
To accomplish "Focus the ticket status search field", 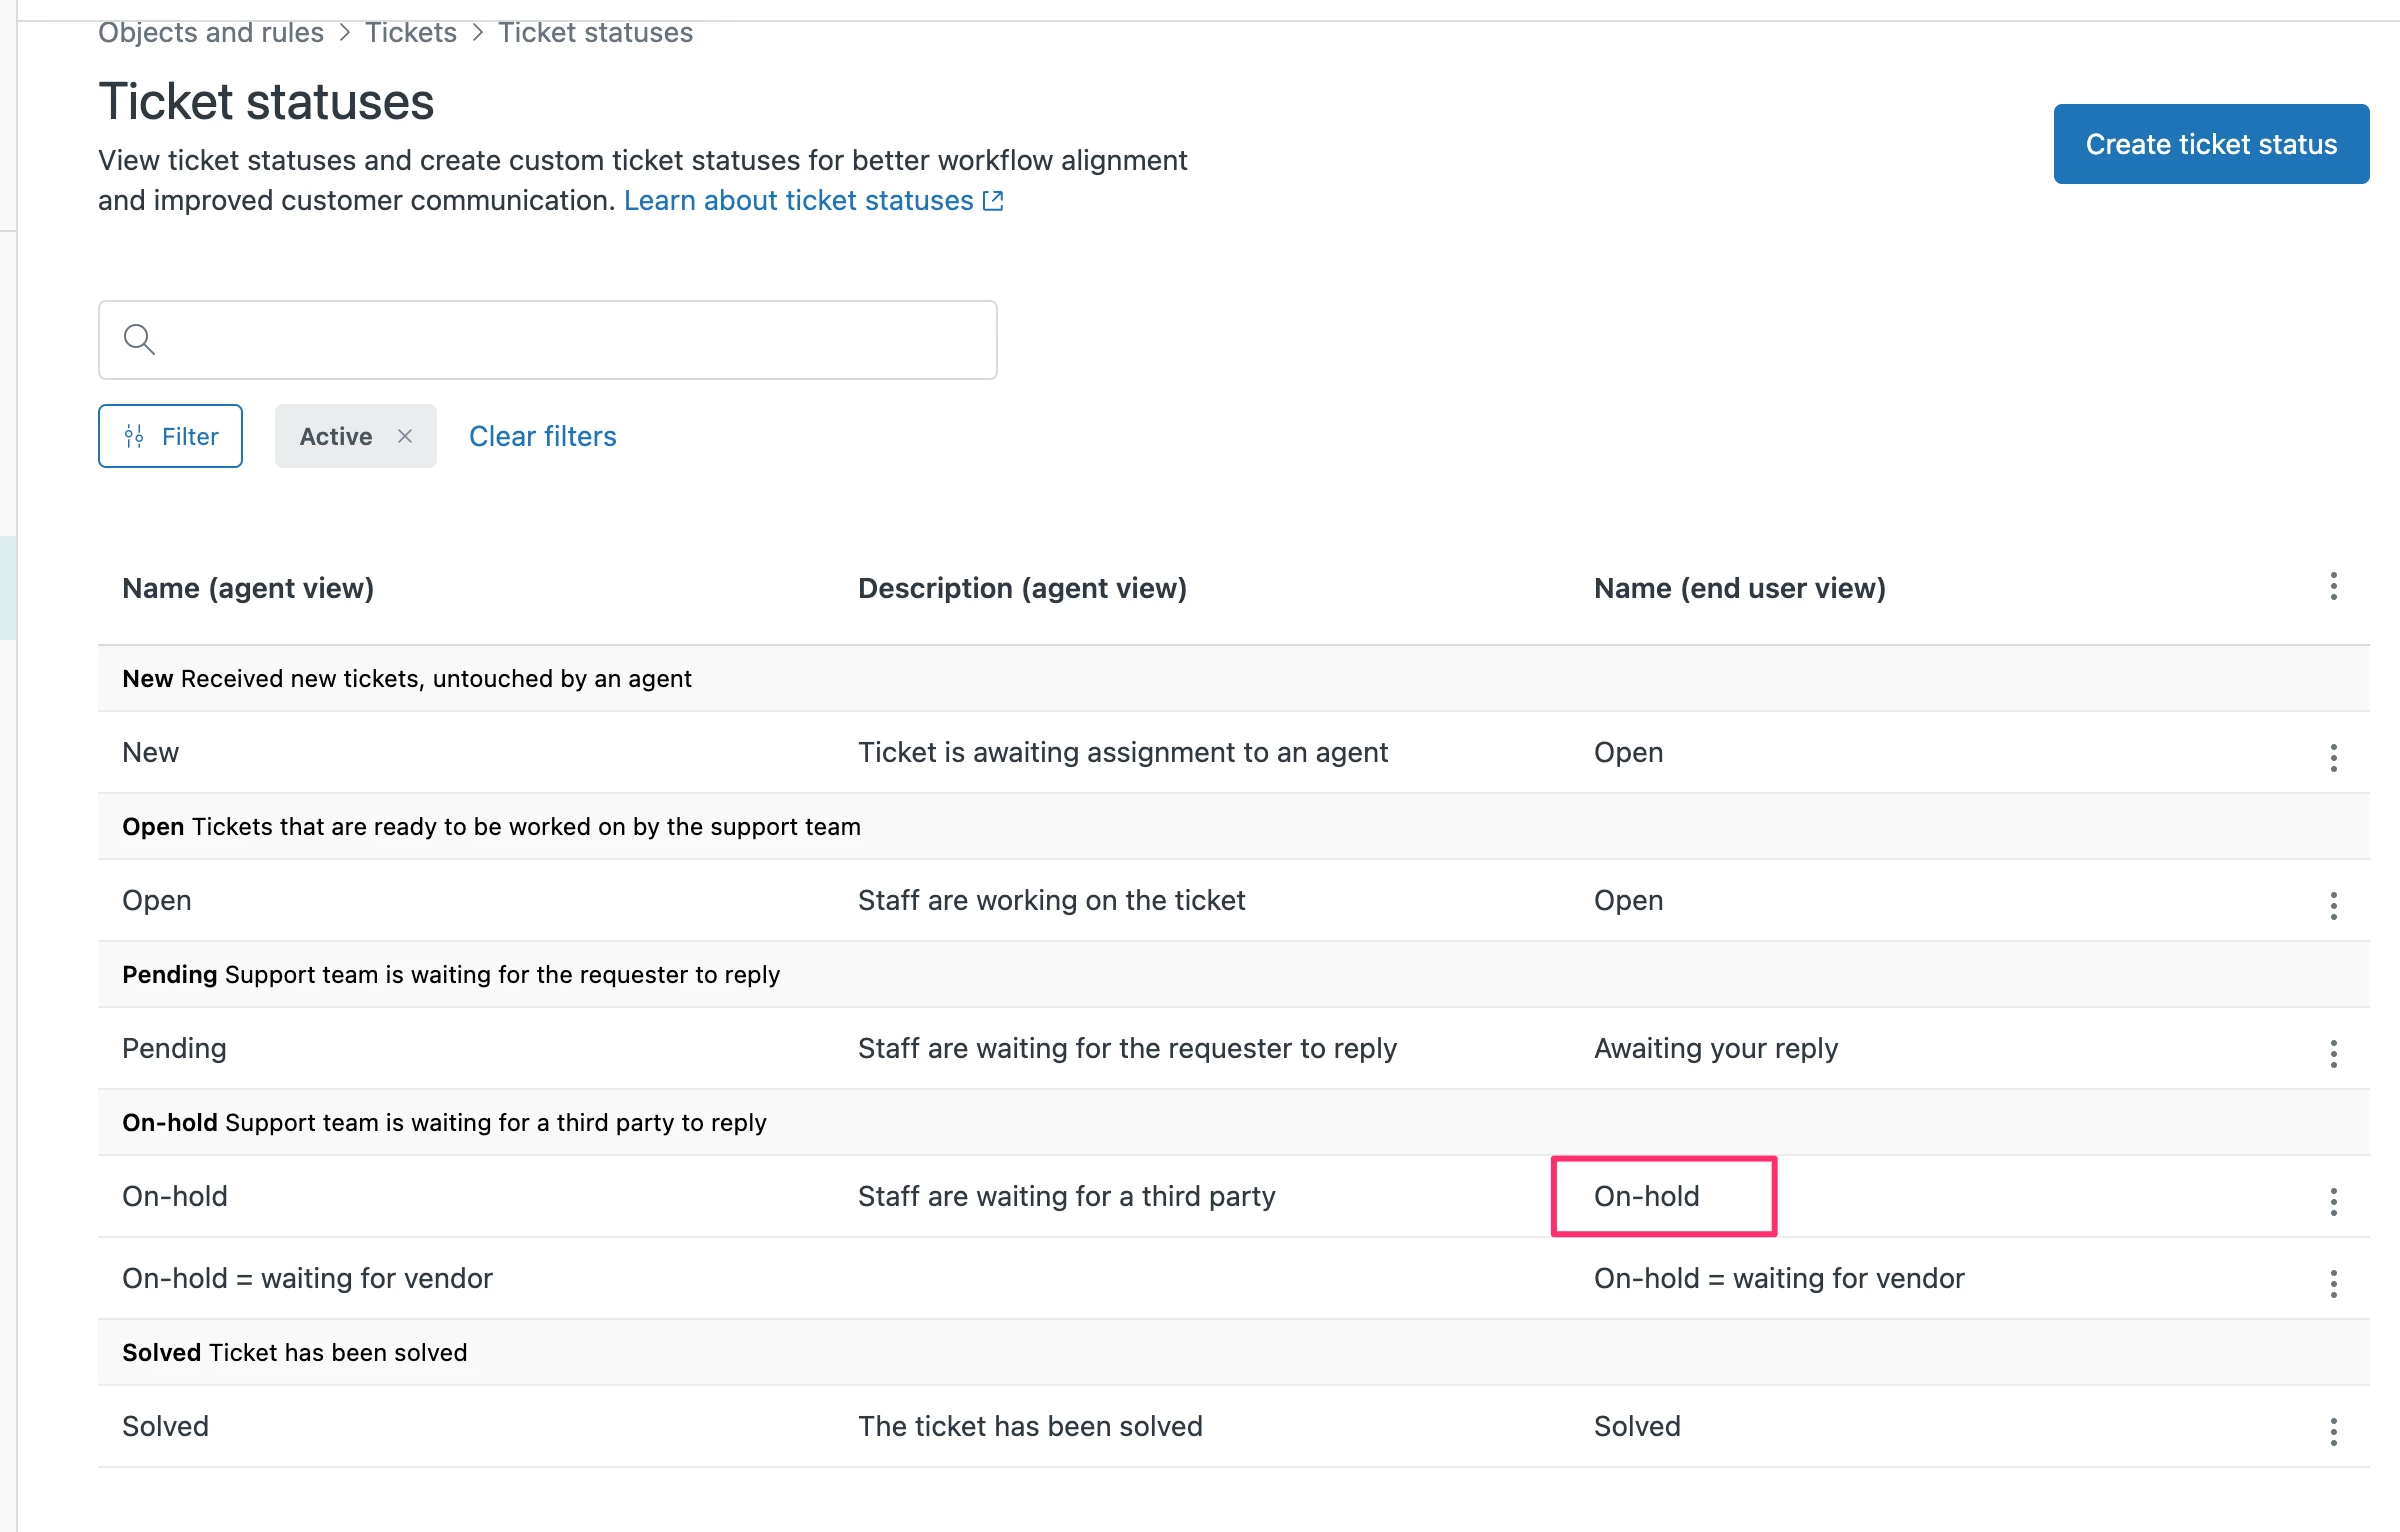I will (570, 340).
